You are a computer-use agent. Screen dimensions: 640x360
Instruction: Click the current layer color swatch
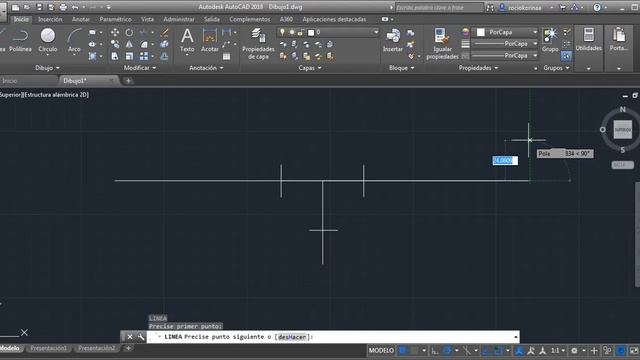coord(311,32)
